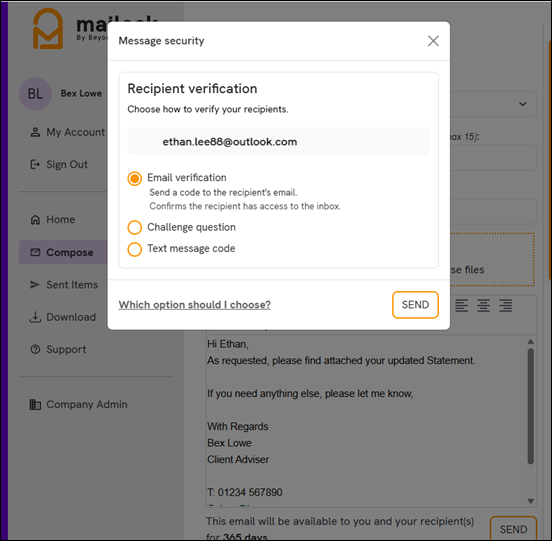Go to Home via house icon
Image resolution: width=552 pixels, height=541 pixels.
(x=35, y=220)
